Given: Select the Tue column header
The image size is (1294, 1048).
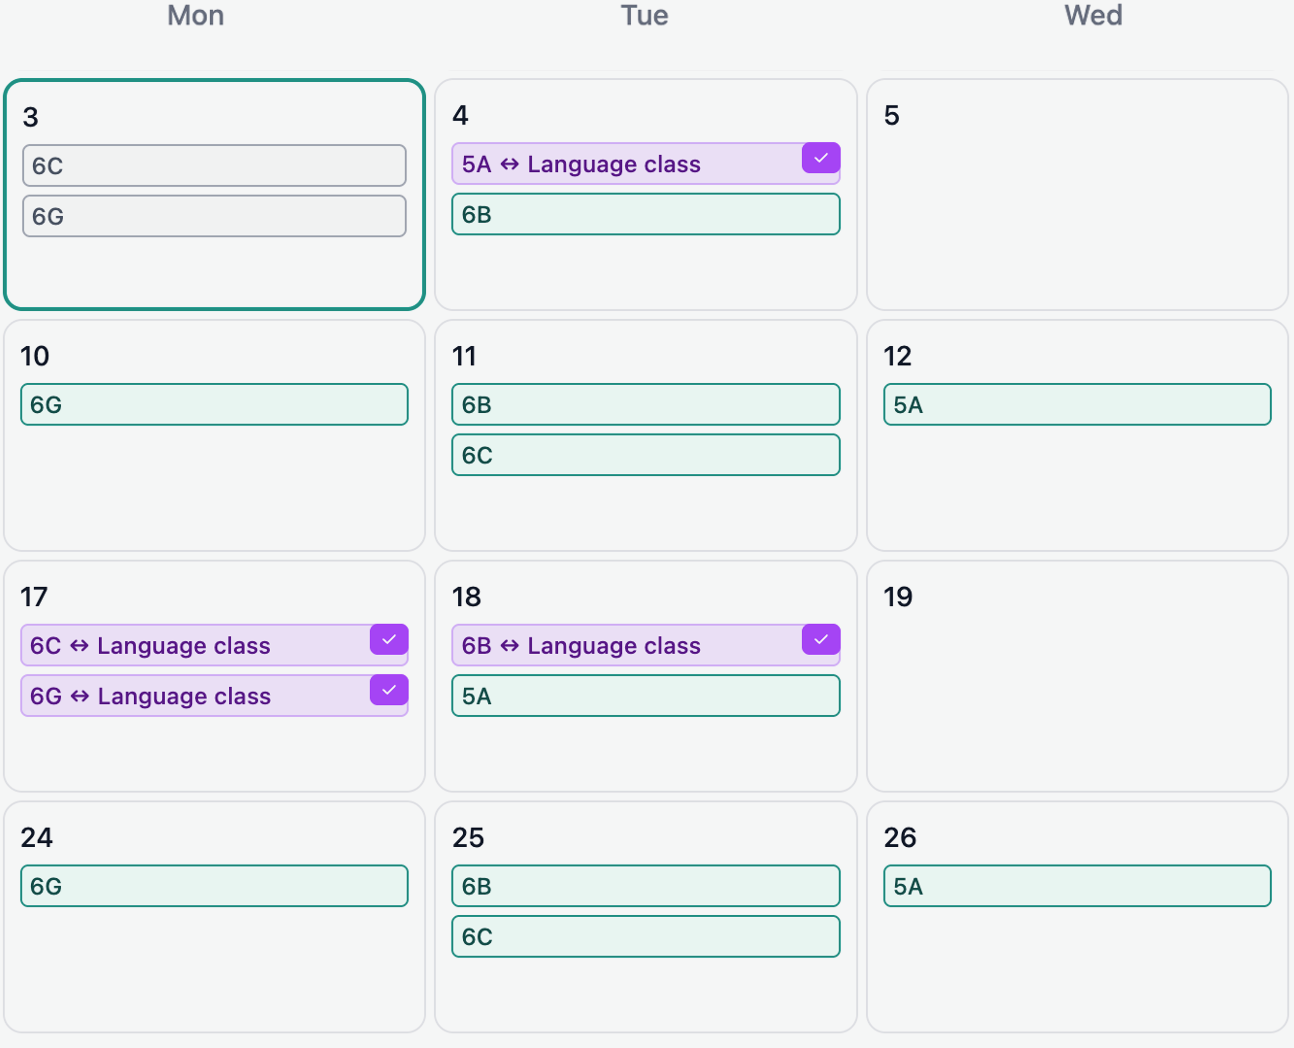Looking at the screenshot, I should (x=644, y=16).
